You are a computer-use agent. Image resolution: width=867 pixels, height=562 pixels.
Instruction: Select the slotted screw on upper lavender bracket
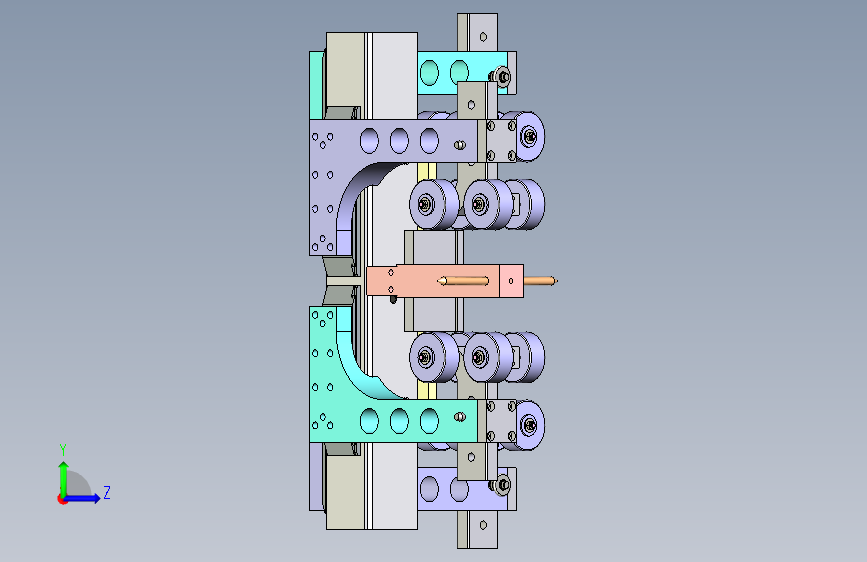click(459, 145)
